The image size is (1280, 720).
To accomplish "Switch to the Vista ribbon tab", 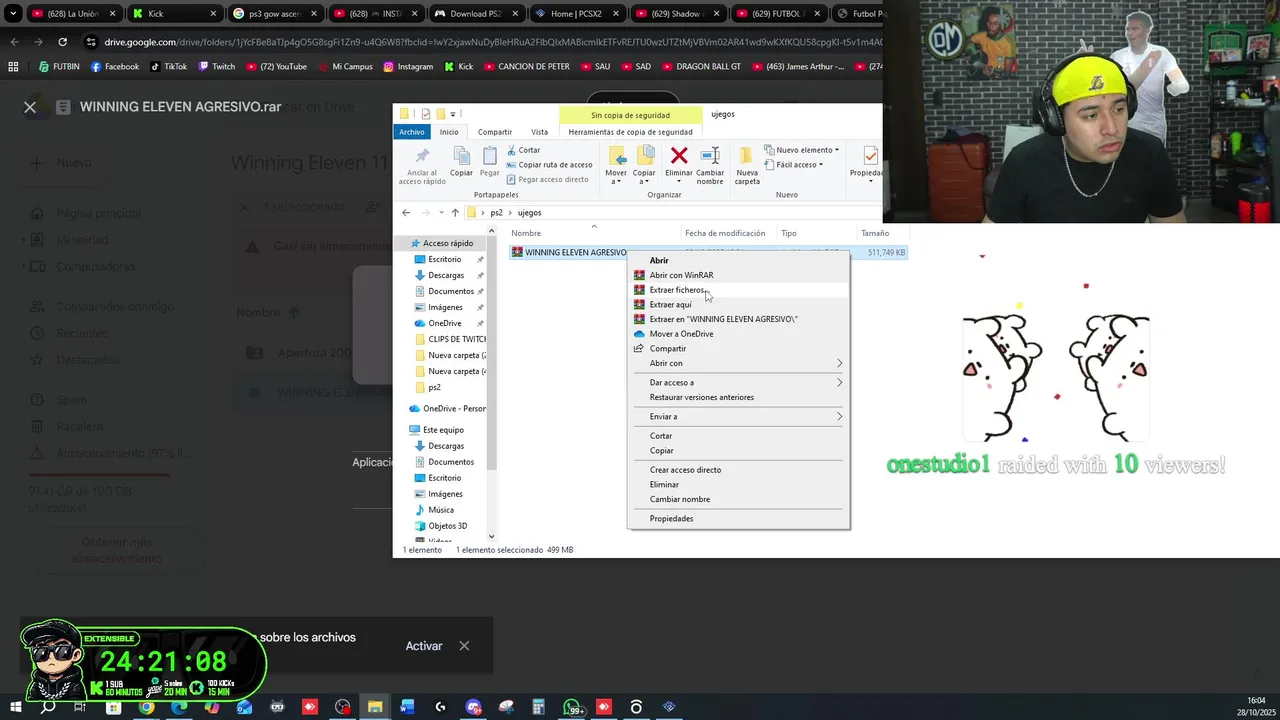I will [539, 132].
